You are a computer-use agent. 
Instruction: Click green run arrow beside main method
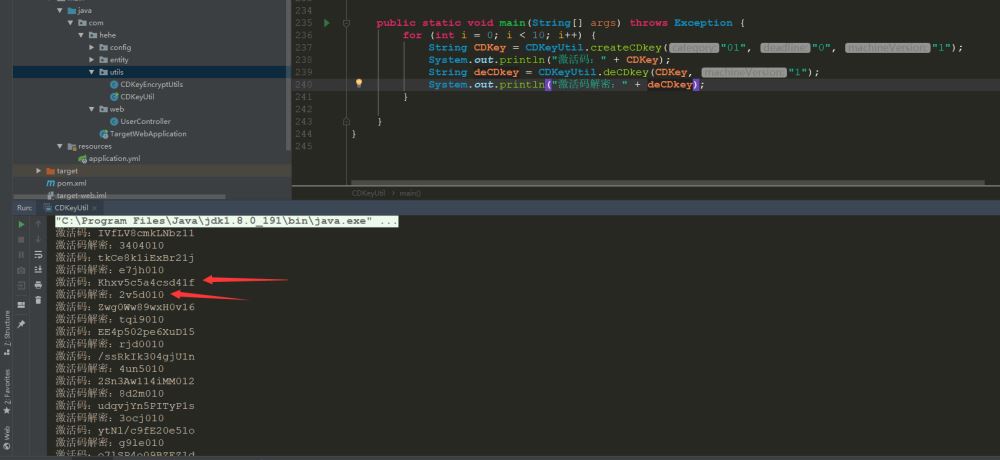coord(327,23)
